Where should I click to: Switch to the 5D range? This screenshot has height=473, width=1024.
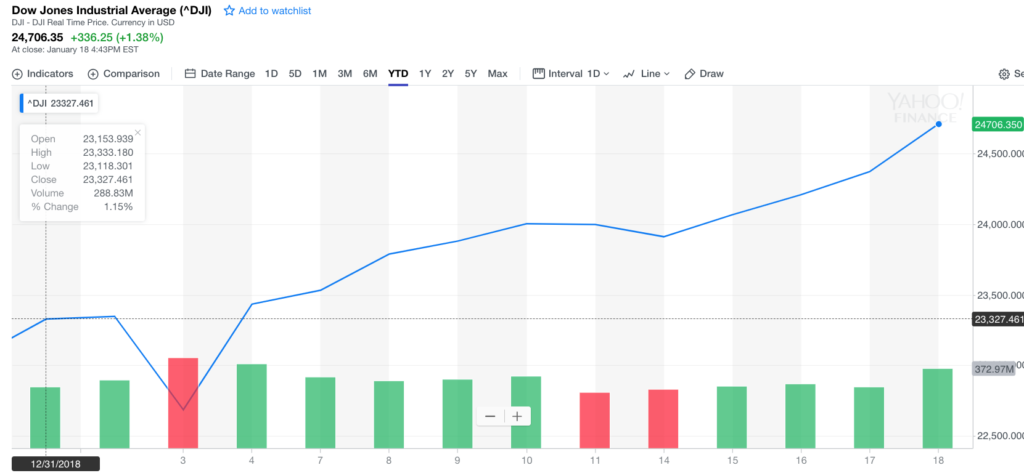click(x=295, y=74)
